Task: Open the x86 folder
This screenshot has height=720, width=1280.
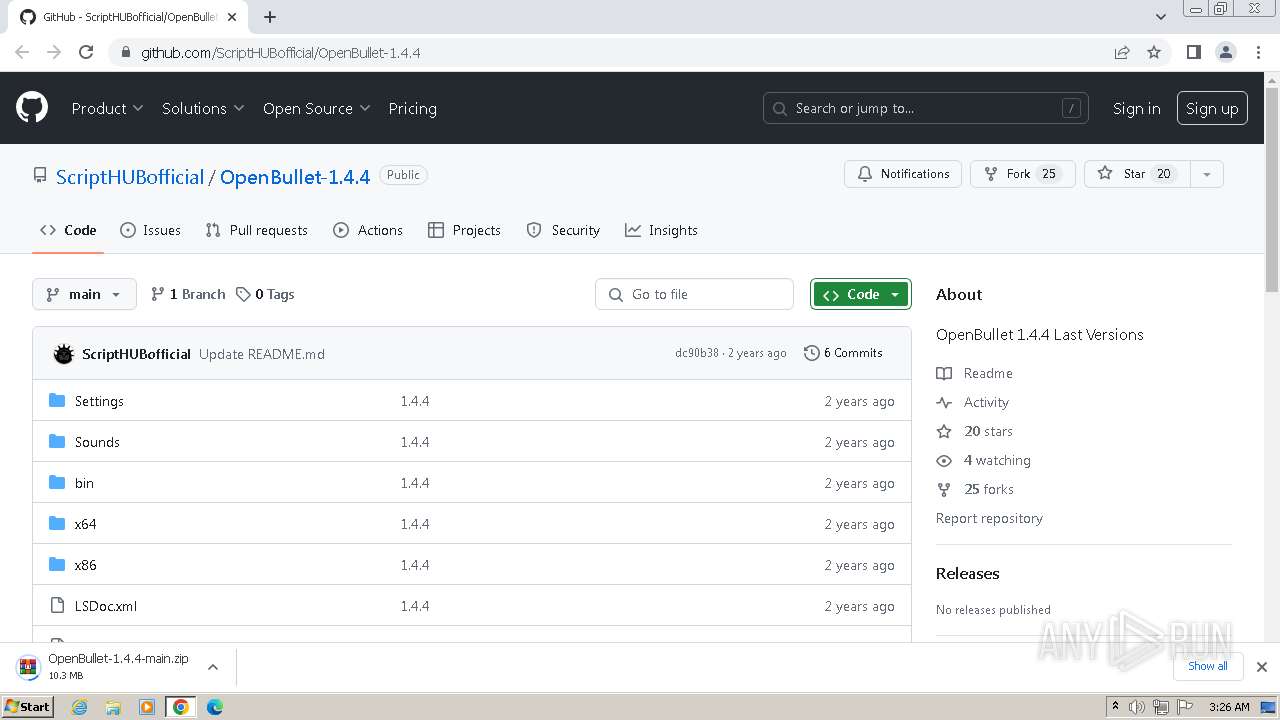Action: [x=85, y=565]
